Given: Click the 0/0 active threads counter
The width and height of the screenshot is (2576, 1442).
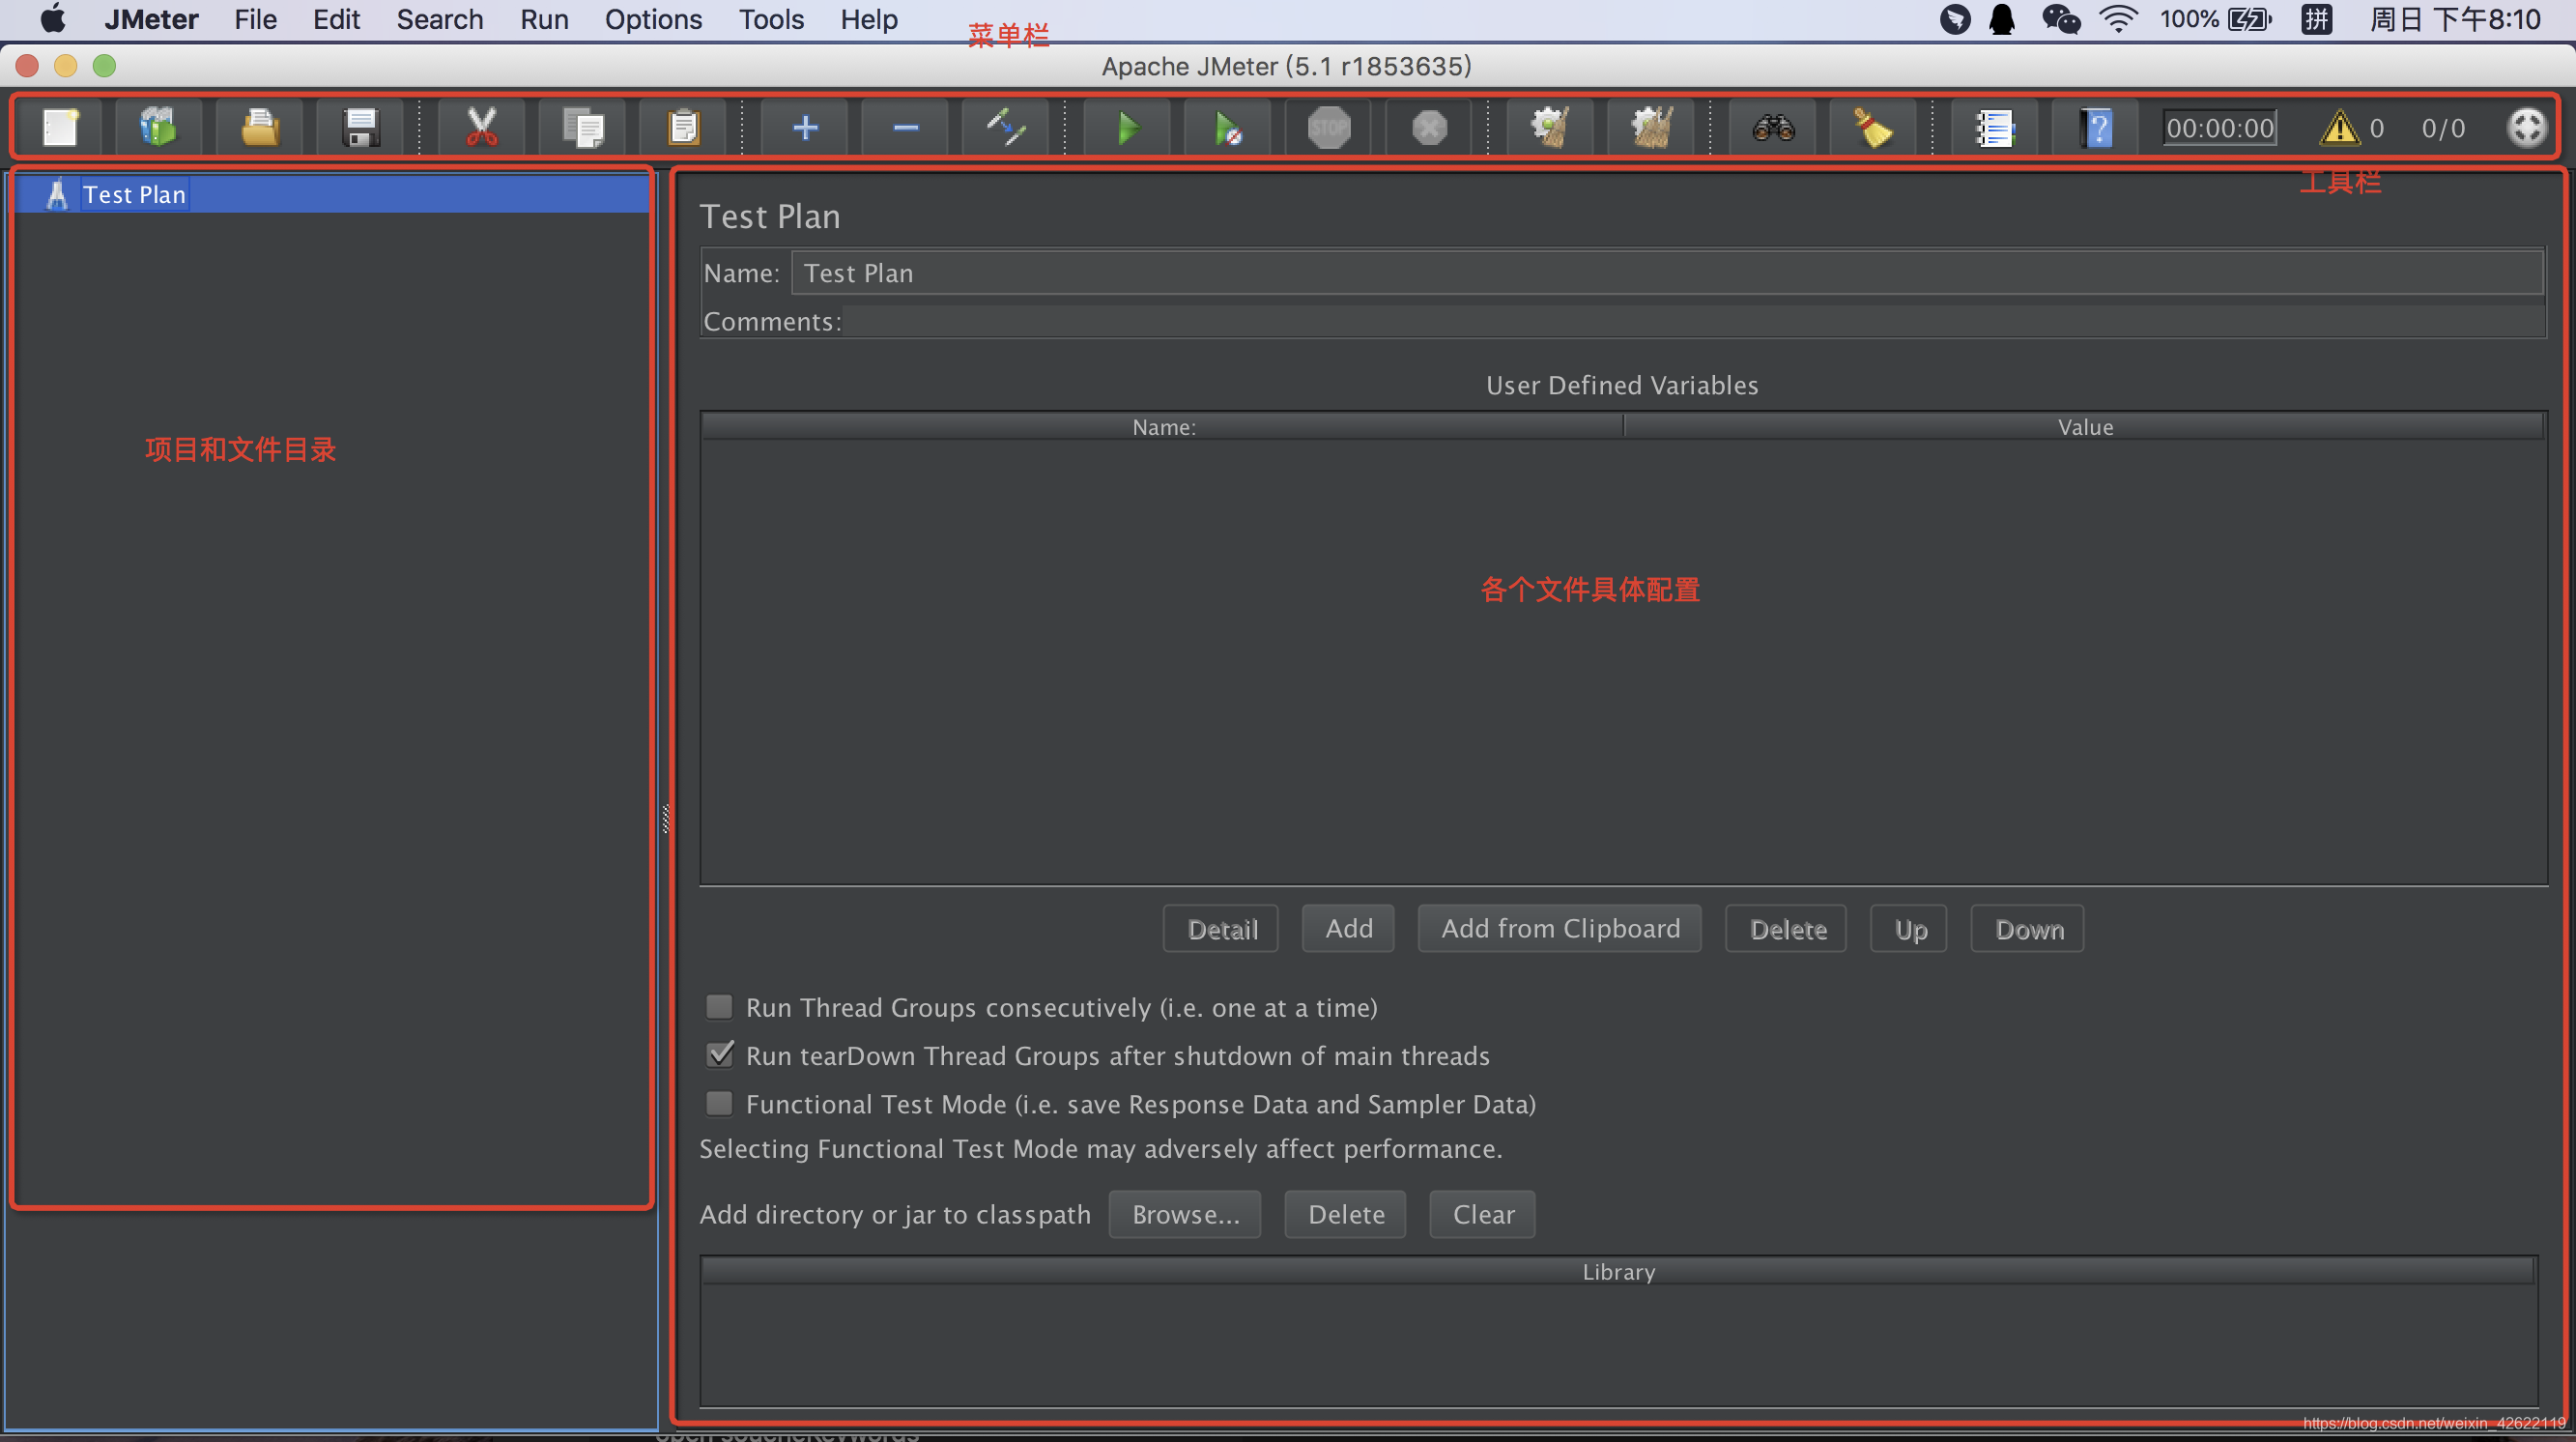Looking at the screenshot, I should click(2443, 128).
